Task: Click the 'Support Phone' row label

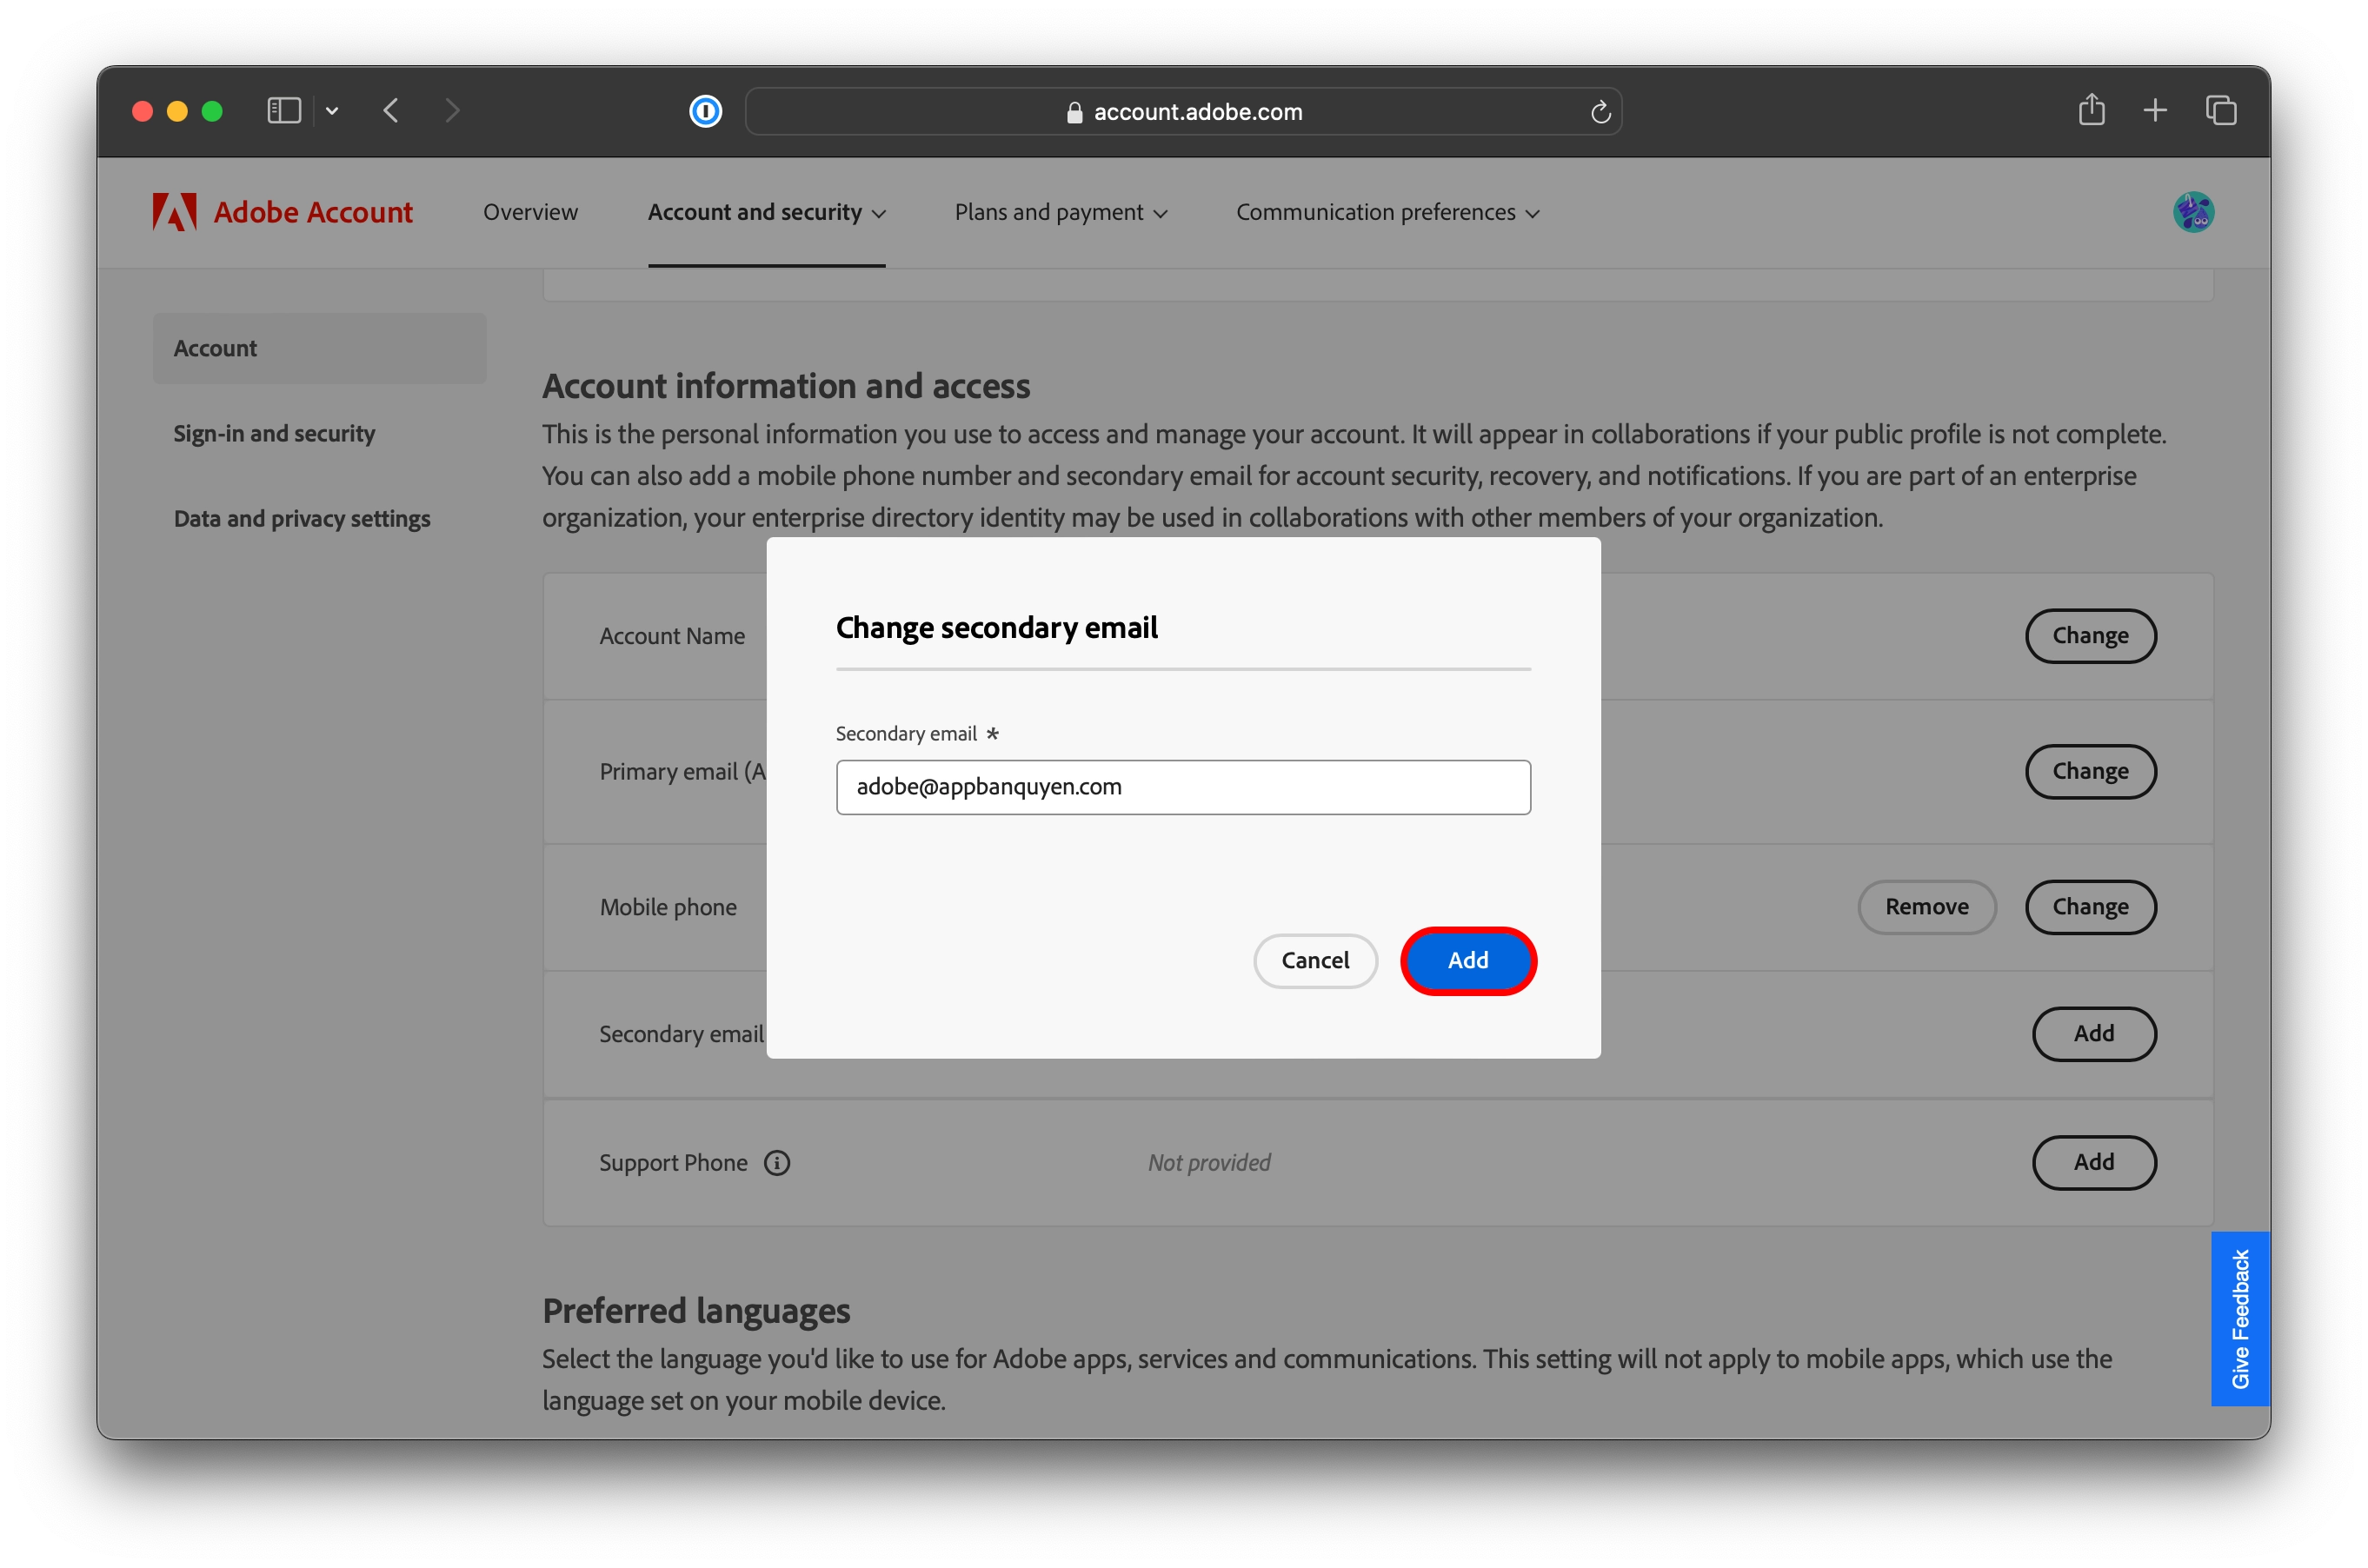Action: [x=673, y=1163]
